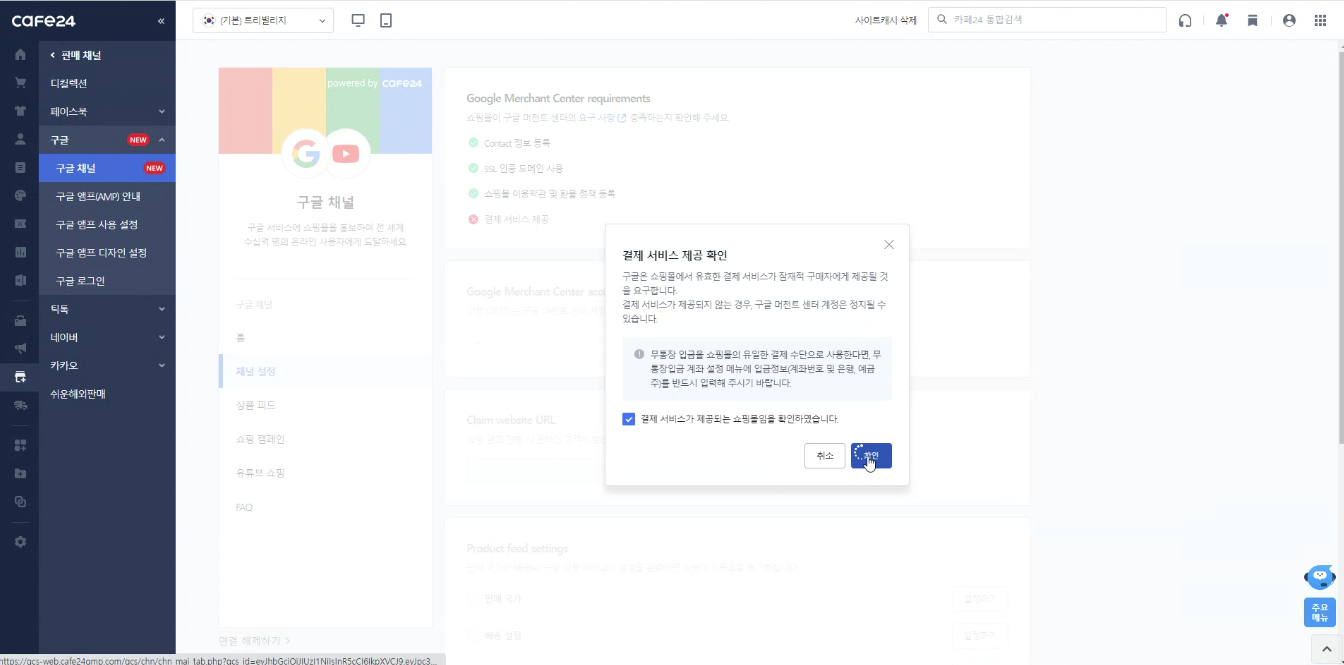Open the toolbox icon in left rail
Viewport: 1344px width, 665px height.
[x=20, y=321]
